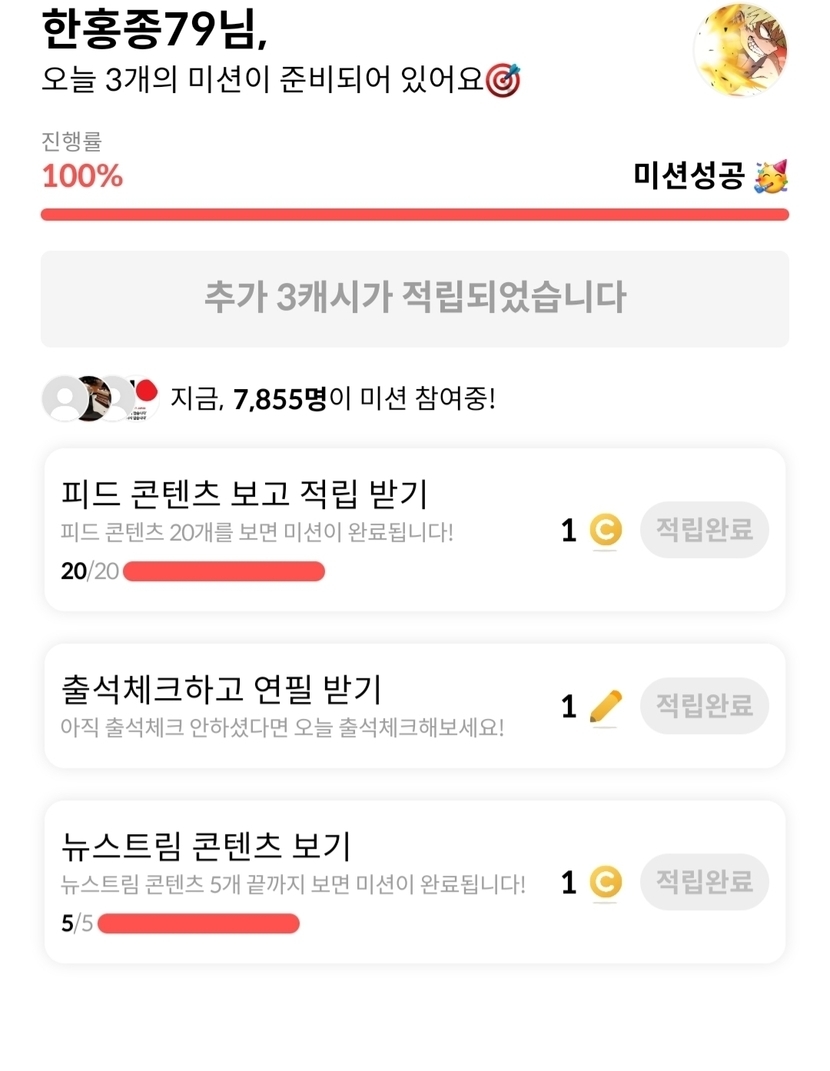This screenshot has height=1071, width=830.
Task: Tap the 한홍종79님 username heading
Action: 155,31
